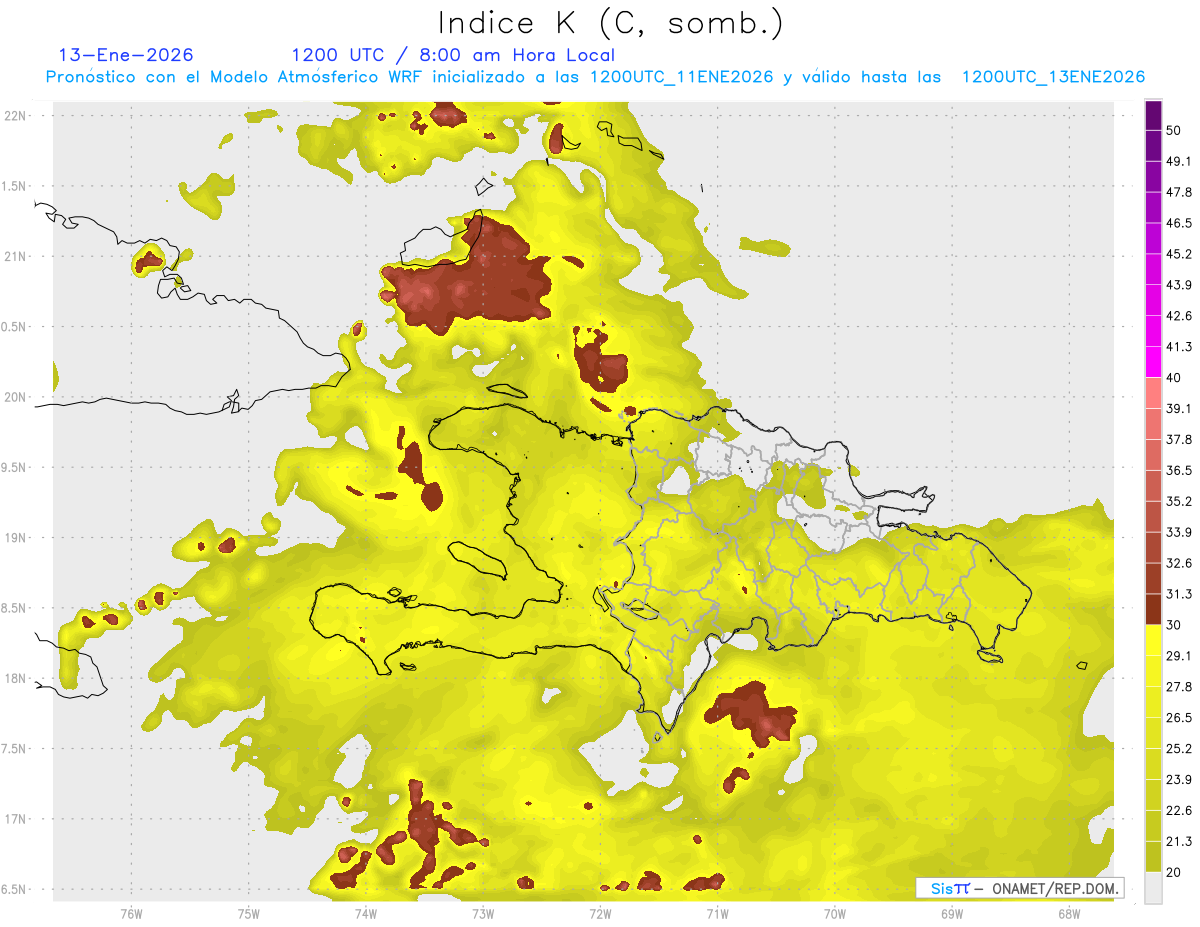This screenshot has height=927, width=1200.
Task: Click the 74W longitude axis label
Action: click(x=366, y=914)
